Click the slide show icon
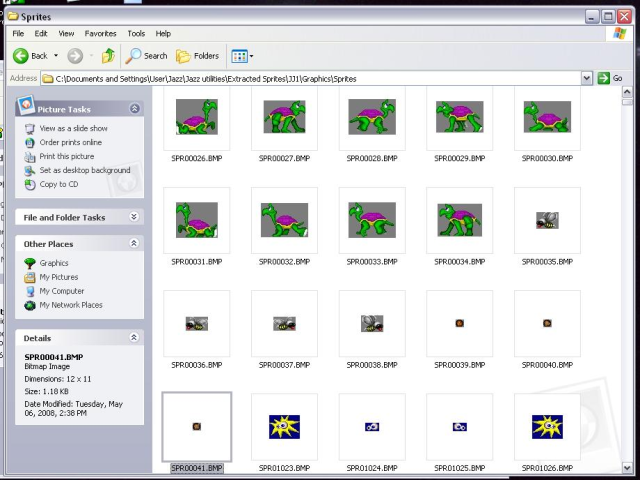The image size is (640, 480). pyautogui.click(x=30, y=129)
